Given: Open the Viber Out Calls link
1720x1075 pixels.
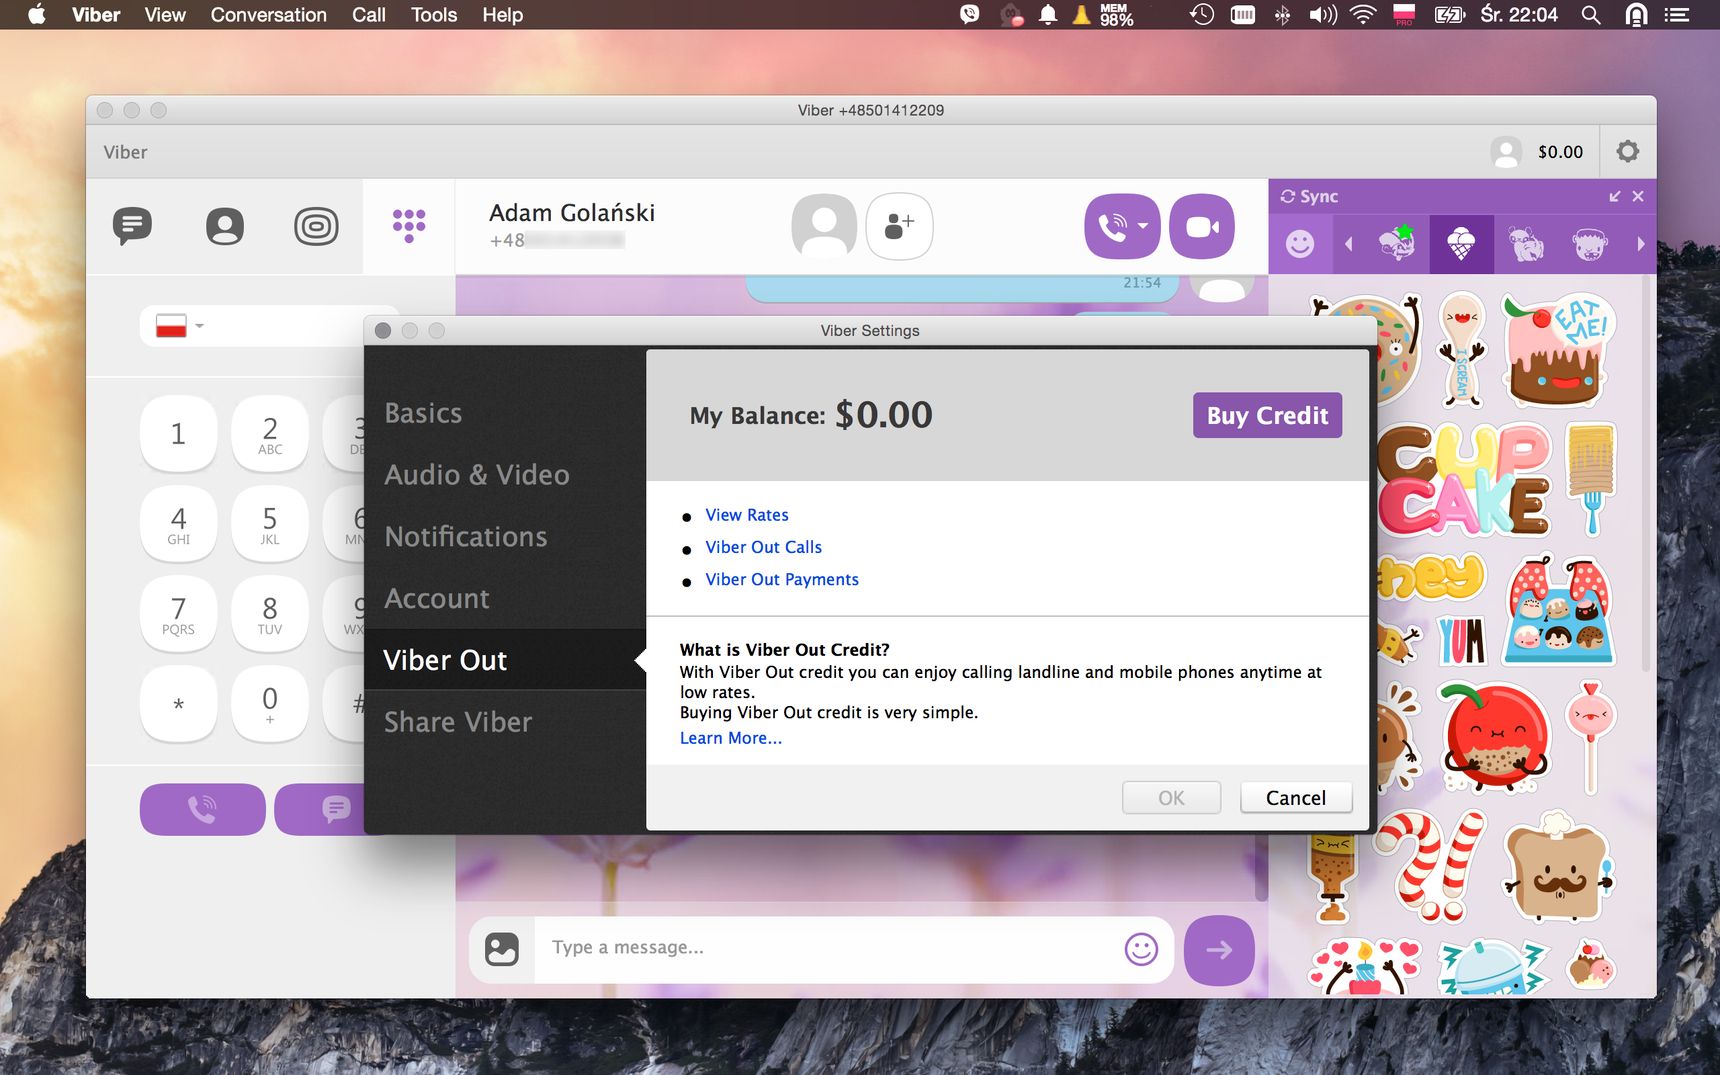Looking at the screenshot, I should [763, 547].
